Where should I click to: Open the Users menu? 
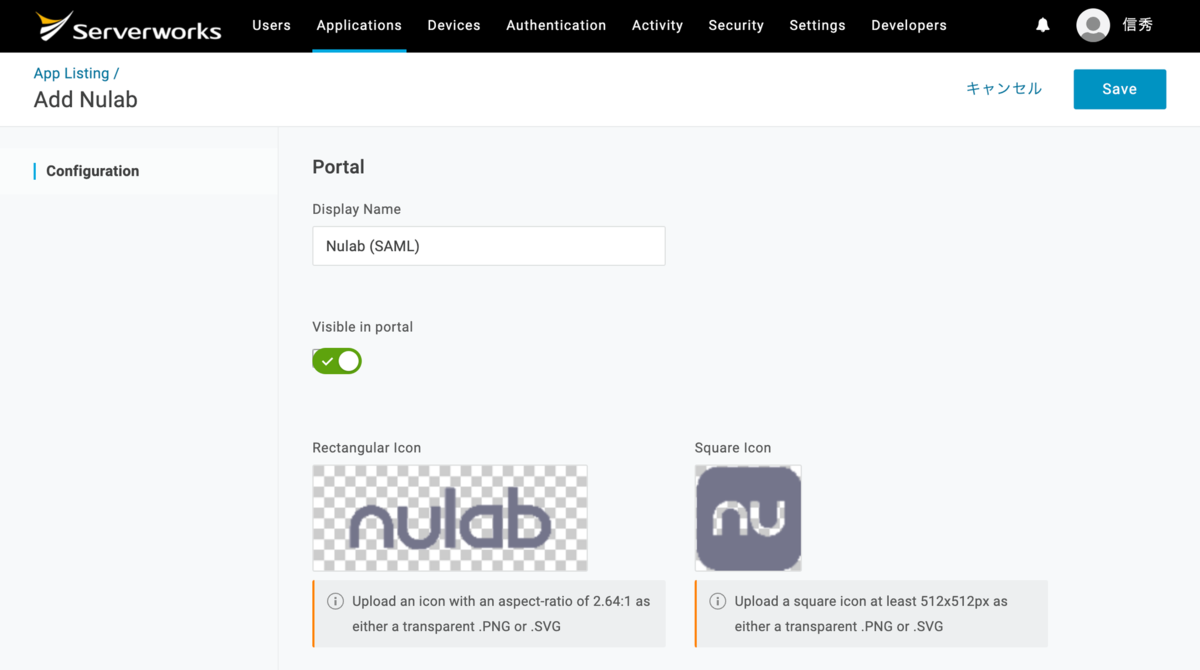pos(271,25)
